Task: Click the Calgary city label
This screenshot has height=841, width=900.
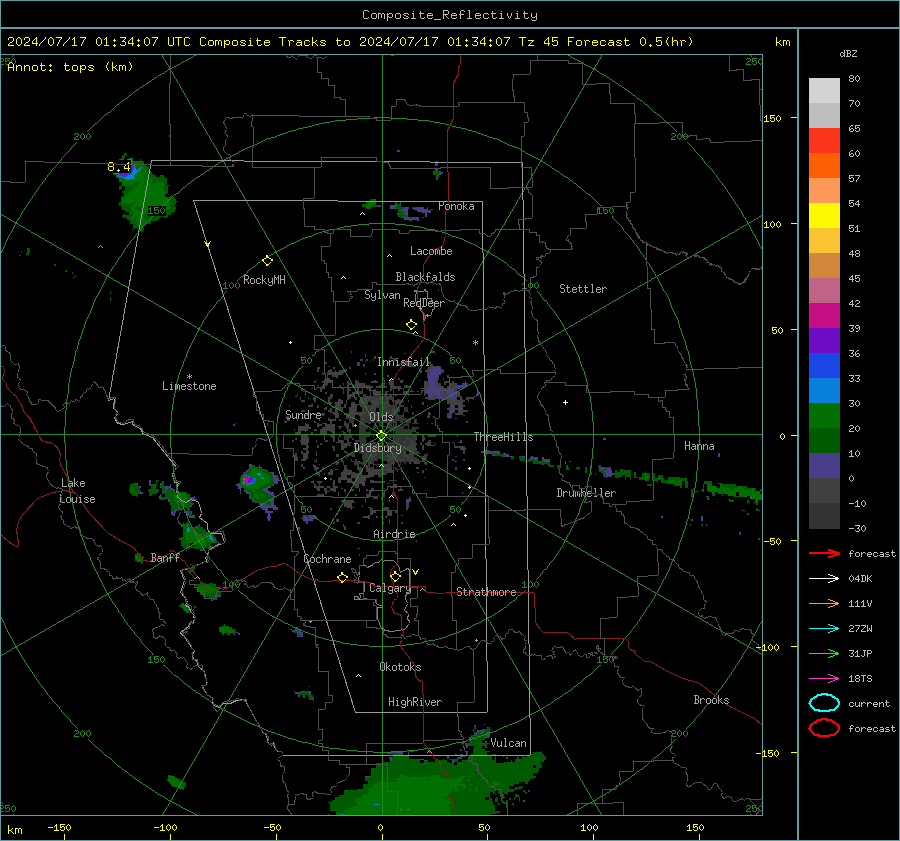Action: 390,588
